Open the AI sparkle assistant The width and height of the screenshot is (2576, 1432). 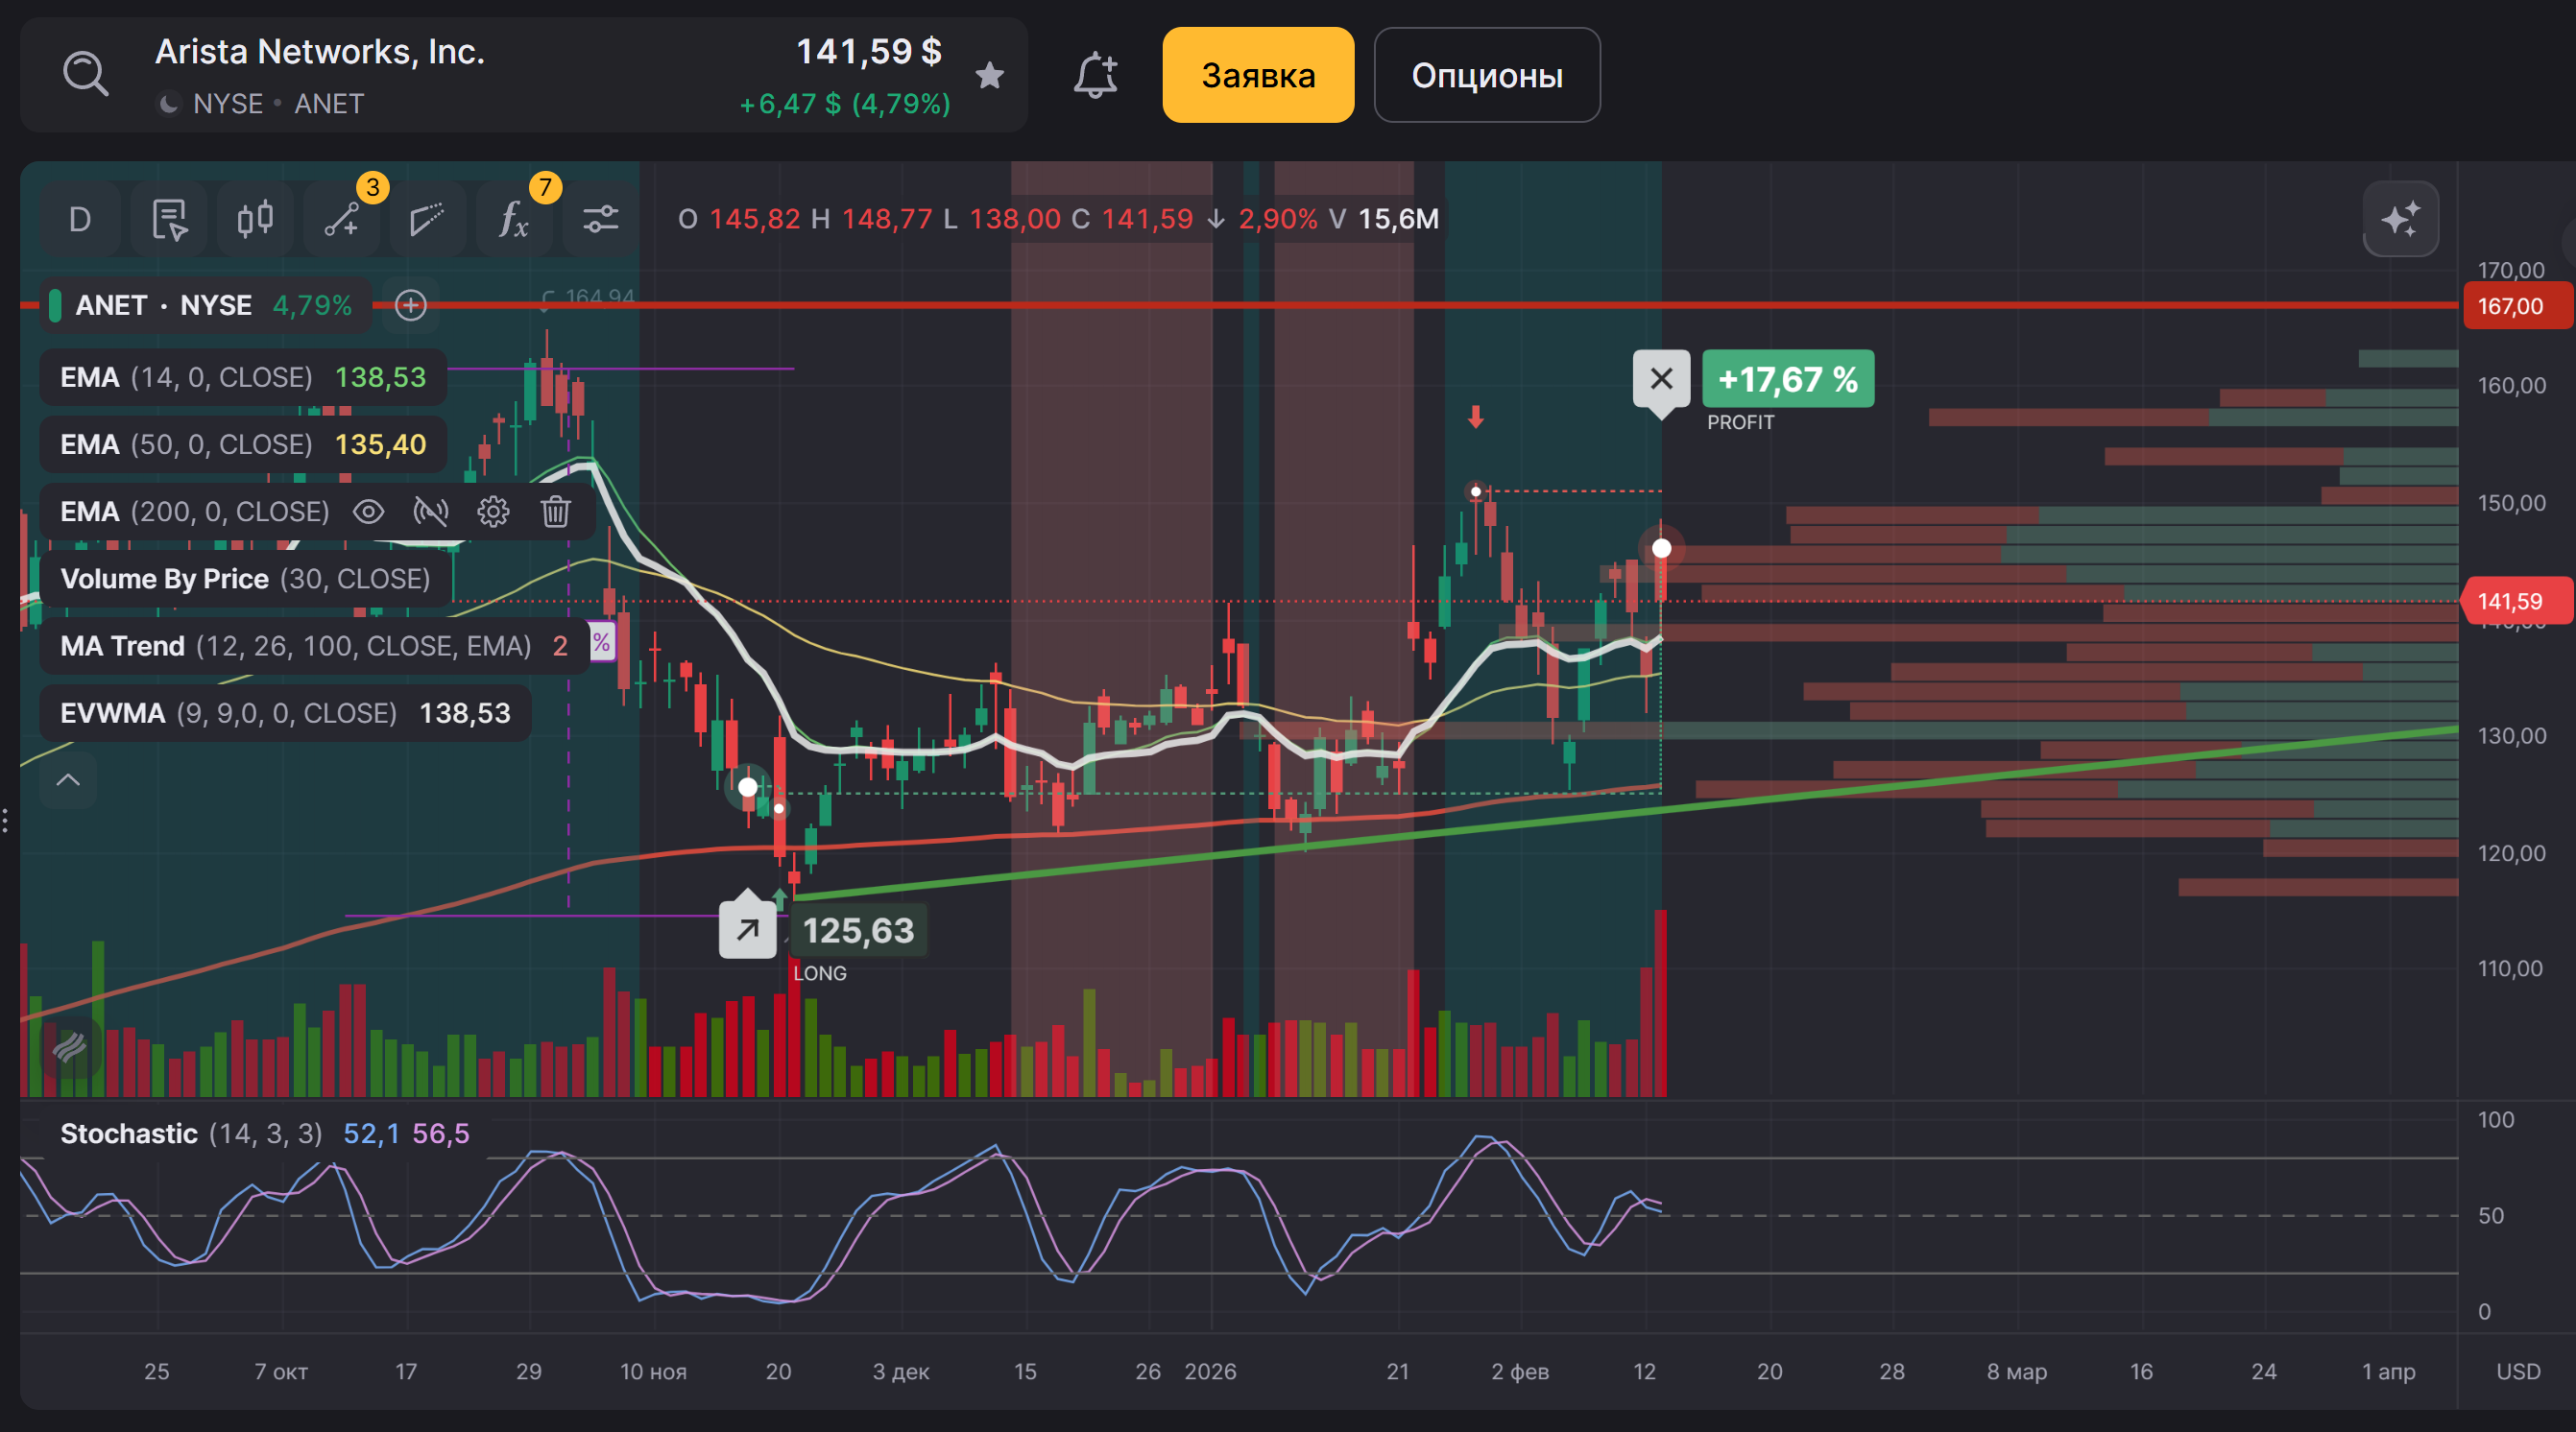coord(2400,219)
